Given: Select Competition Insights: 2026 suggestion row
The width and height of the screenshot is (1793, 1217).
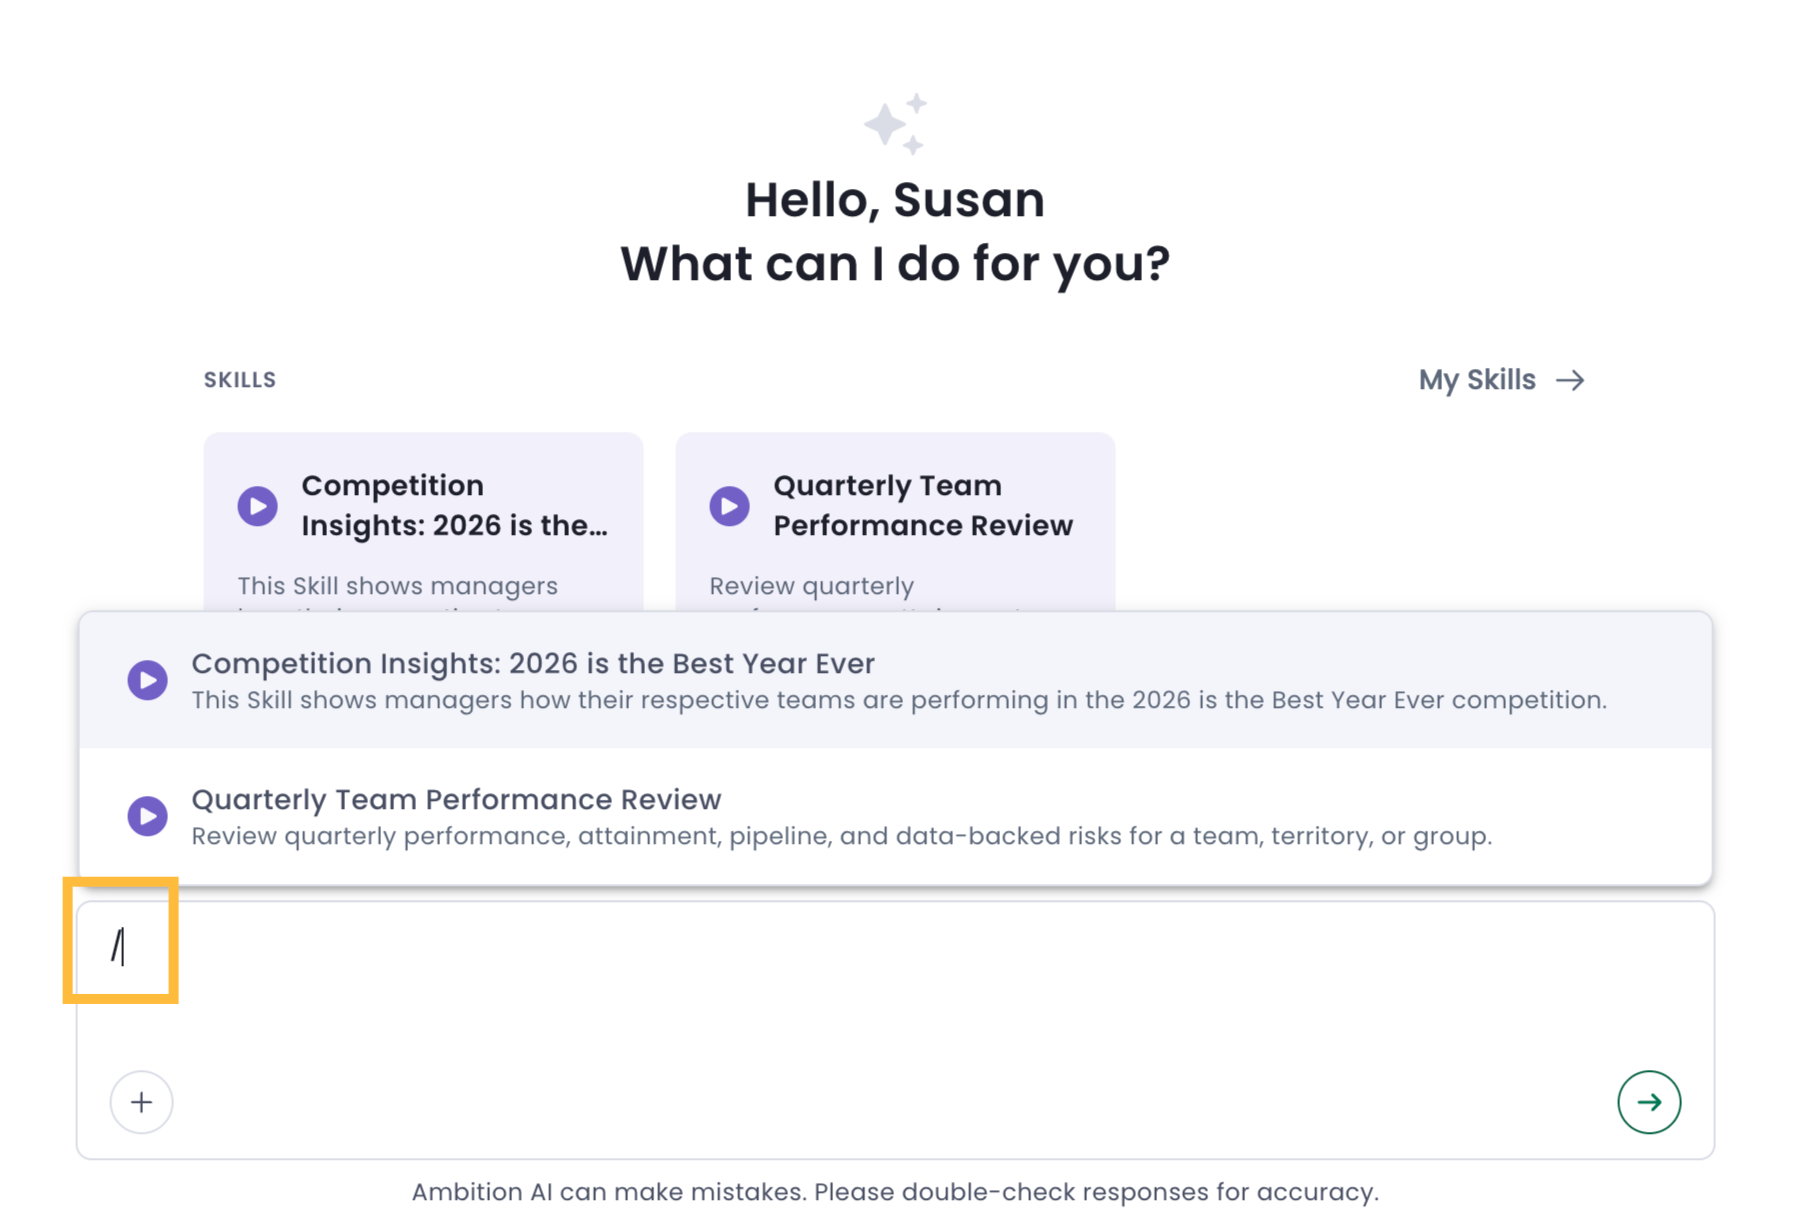Looking at the screenshot, I should pyautogui.click(x=895, y=680).
